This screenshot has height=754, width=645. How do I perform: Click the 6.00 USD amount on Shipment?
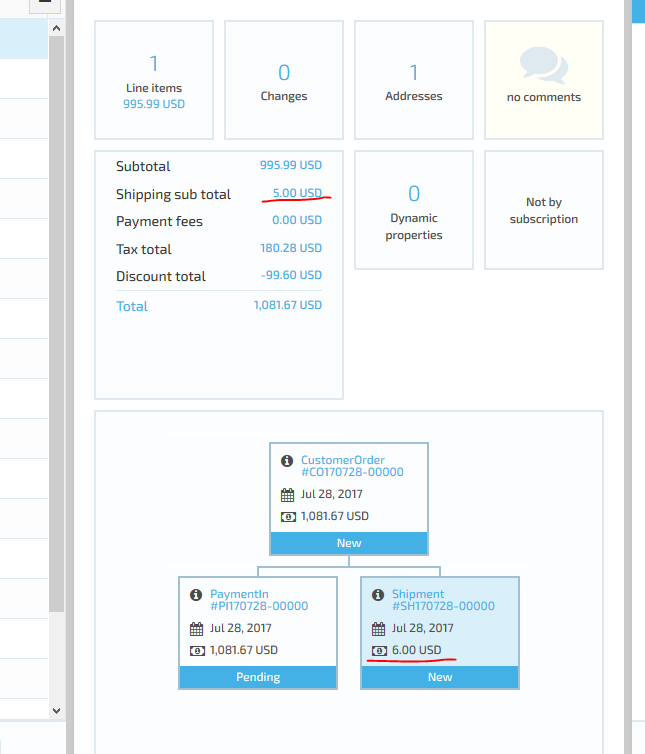417,650
